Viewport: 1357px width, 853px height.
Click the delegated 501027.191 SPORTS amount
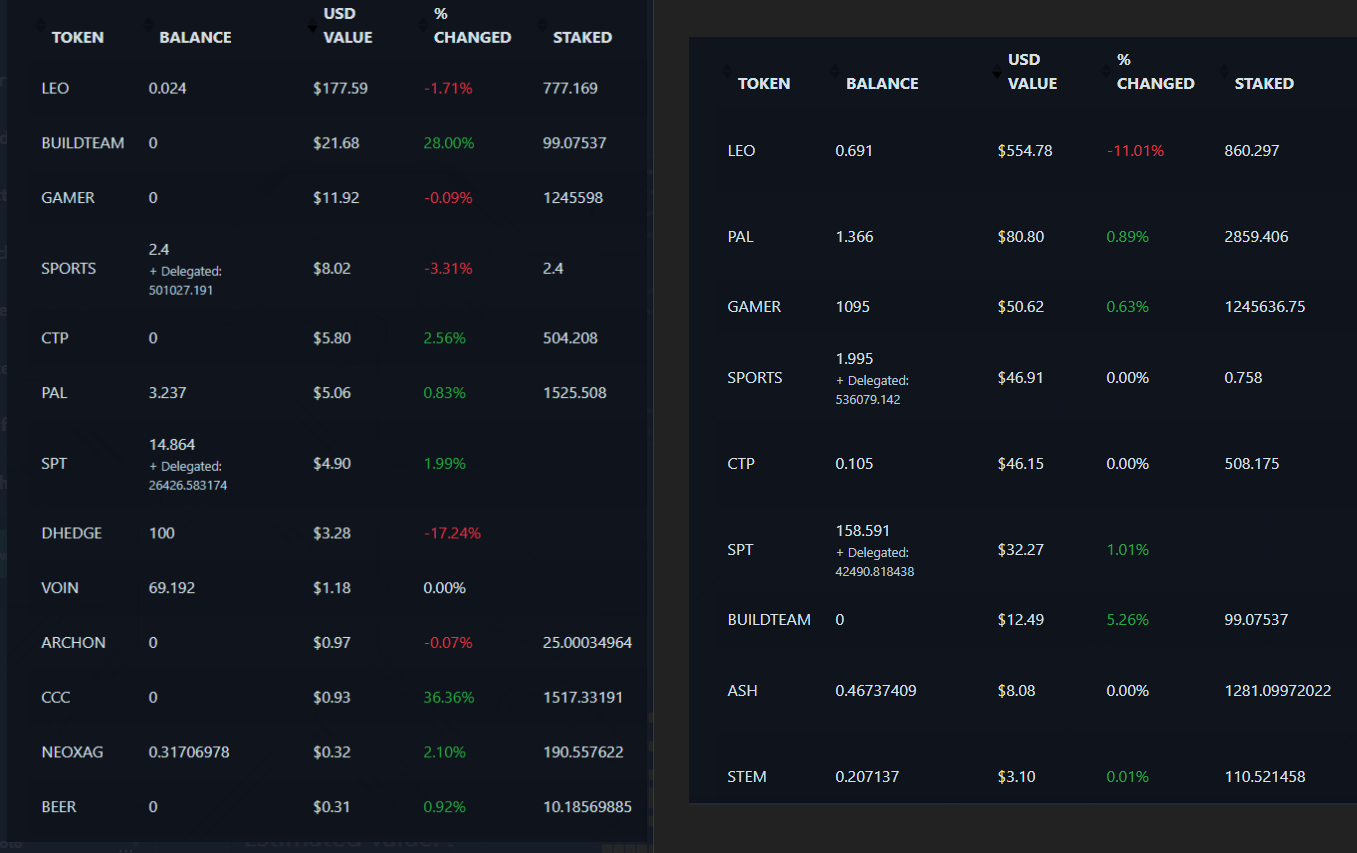point(181,290)
